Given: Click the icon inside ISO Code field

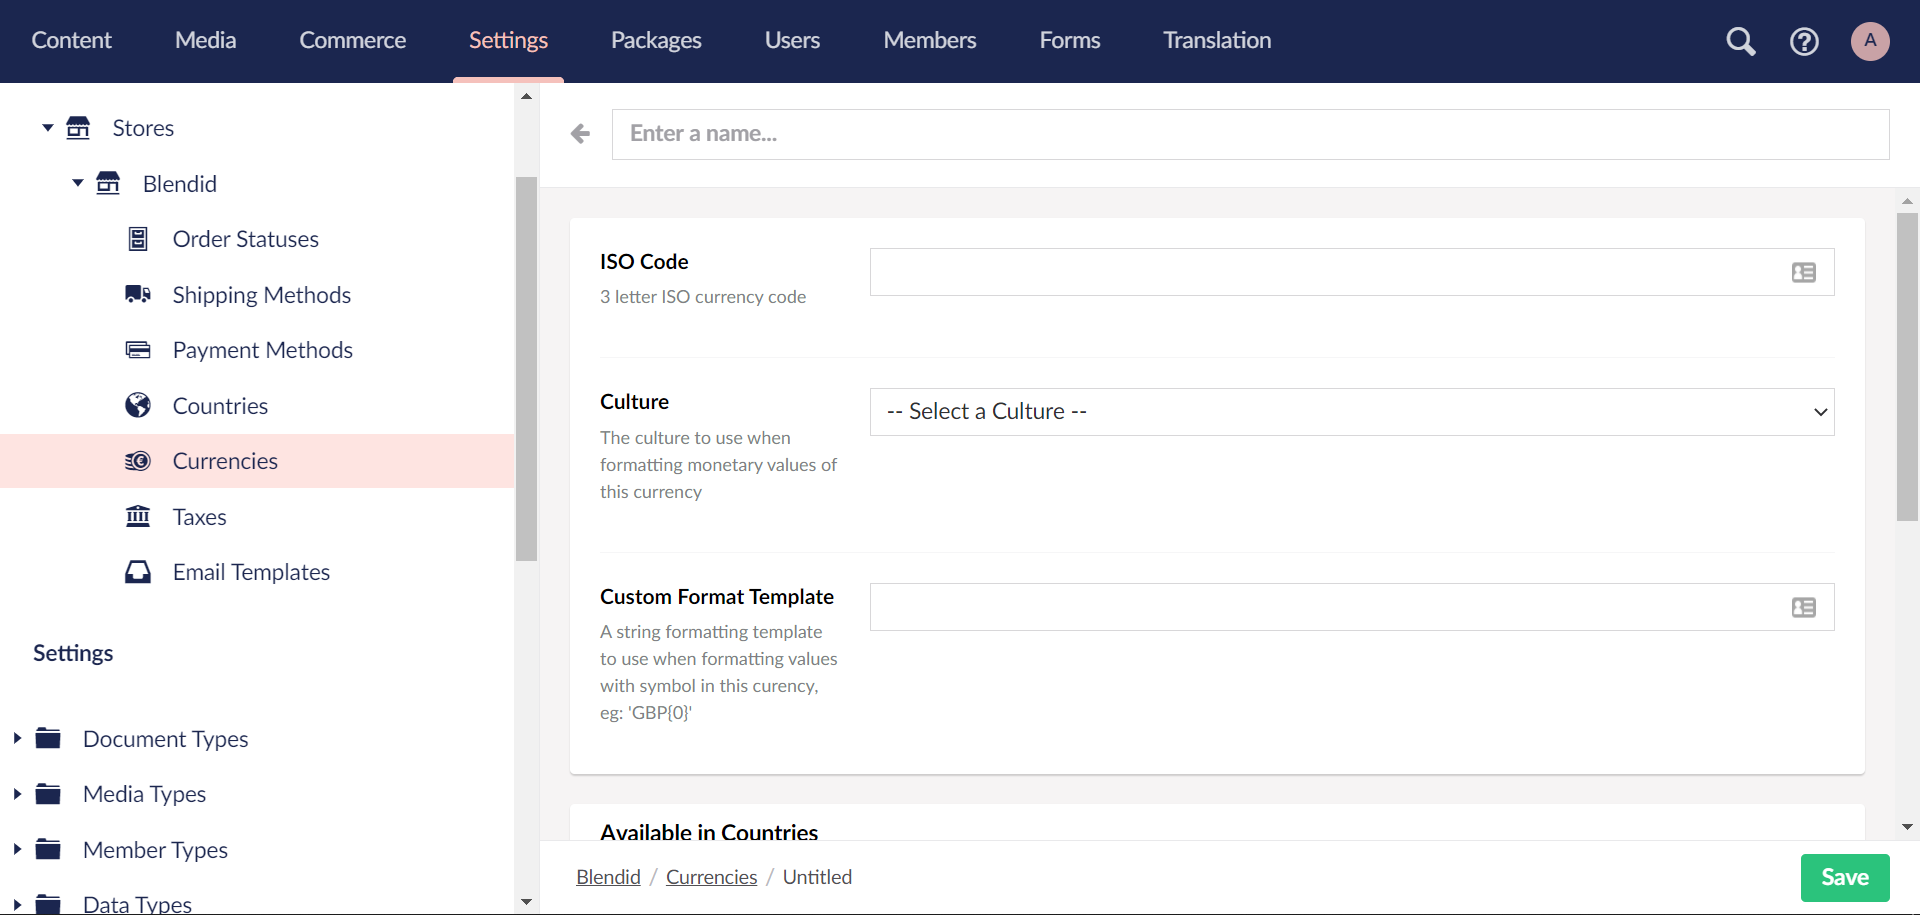Looking at the screenshot, I should (1804, 272).
